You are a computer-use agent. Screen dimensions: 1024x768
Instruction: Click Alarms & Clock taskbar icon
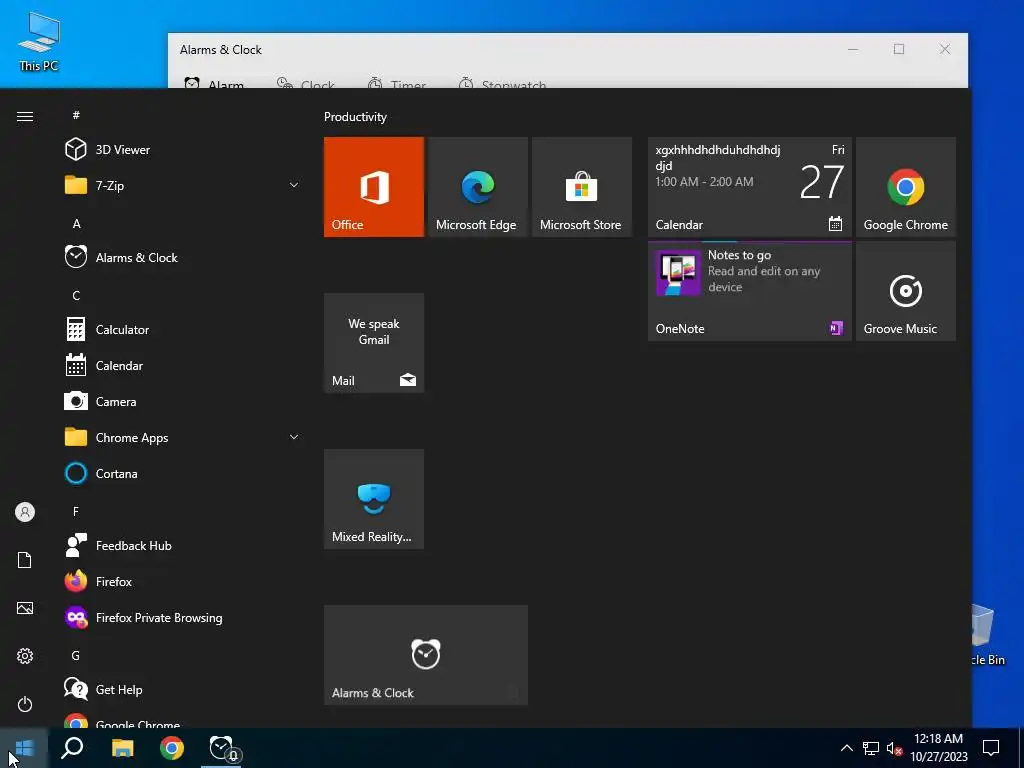pos(222,748)
